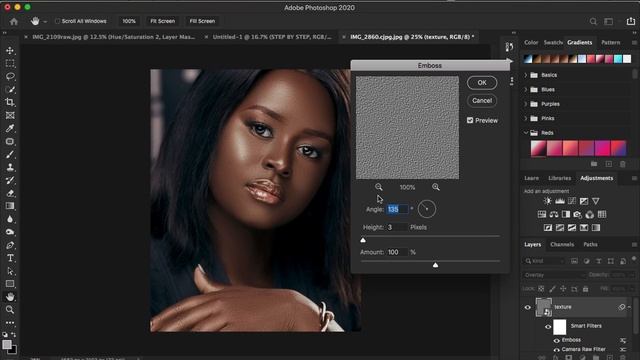Screen dimensions: 640x360
Task: Add a Levels adjustment
Action: click(560, 201)
